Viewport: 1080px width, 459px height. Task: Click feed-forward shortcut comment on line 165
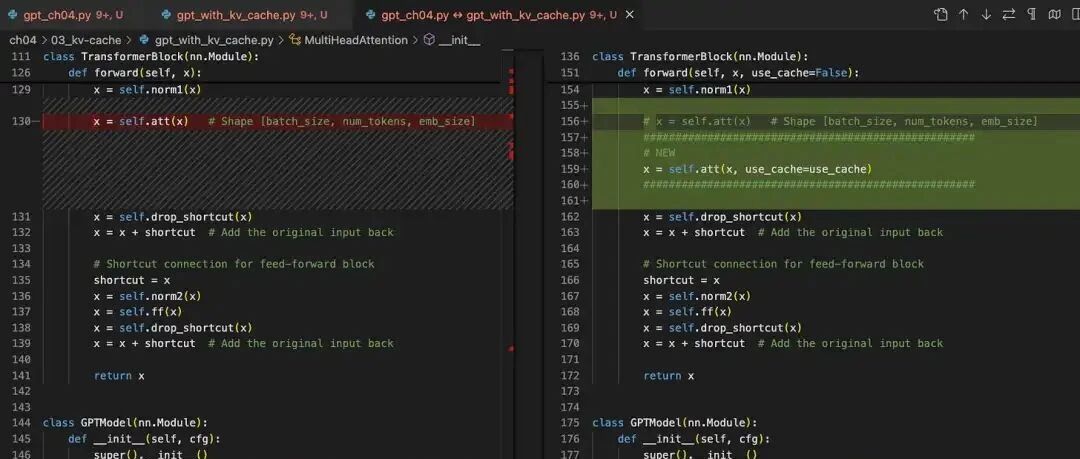coord(784,264)
